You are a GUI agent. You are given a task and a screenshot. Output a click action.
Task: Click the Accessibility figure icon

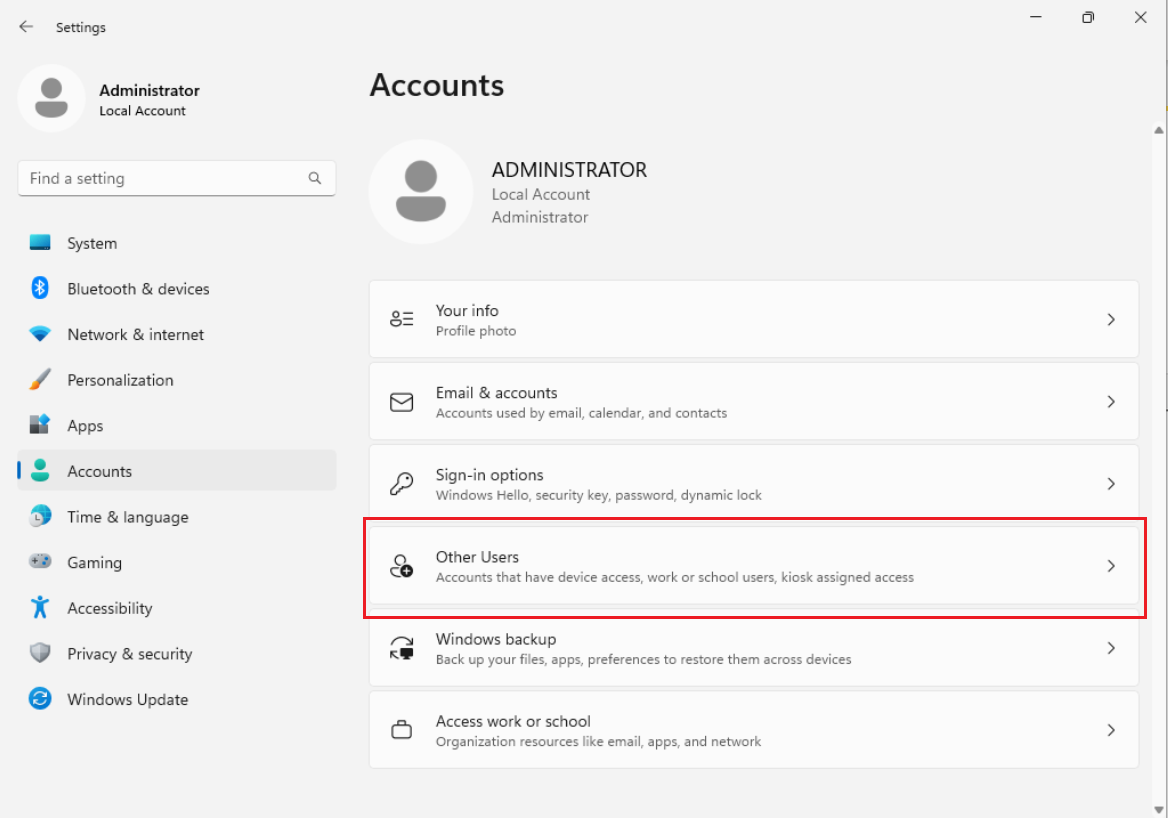40,607
